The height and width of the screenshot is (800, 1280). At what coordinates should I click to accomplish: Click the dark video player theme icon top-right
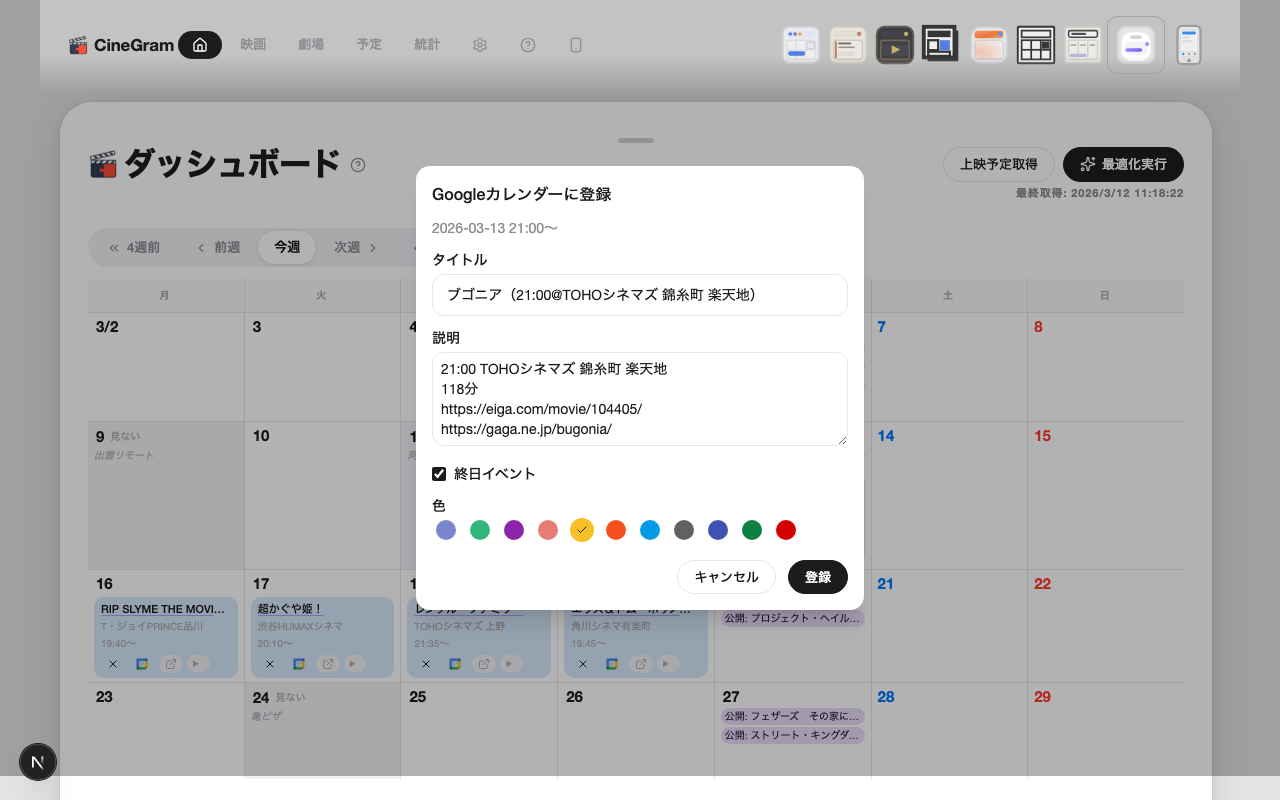click(x=894, y=44)
